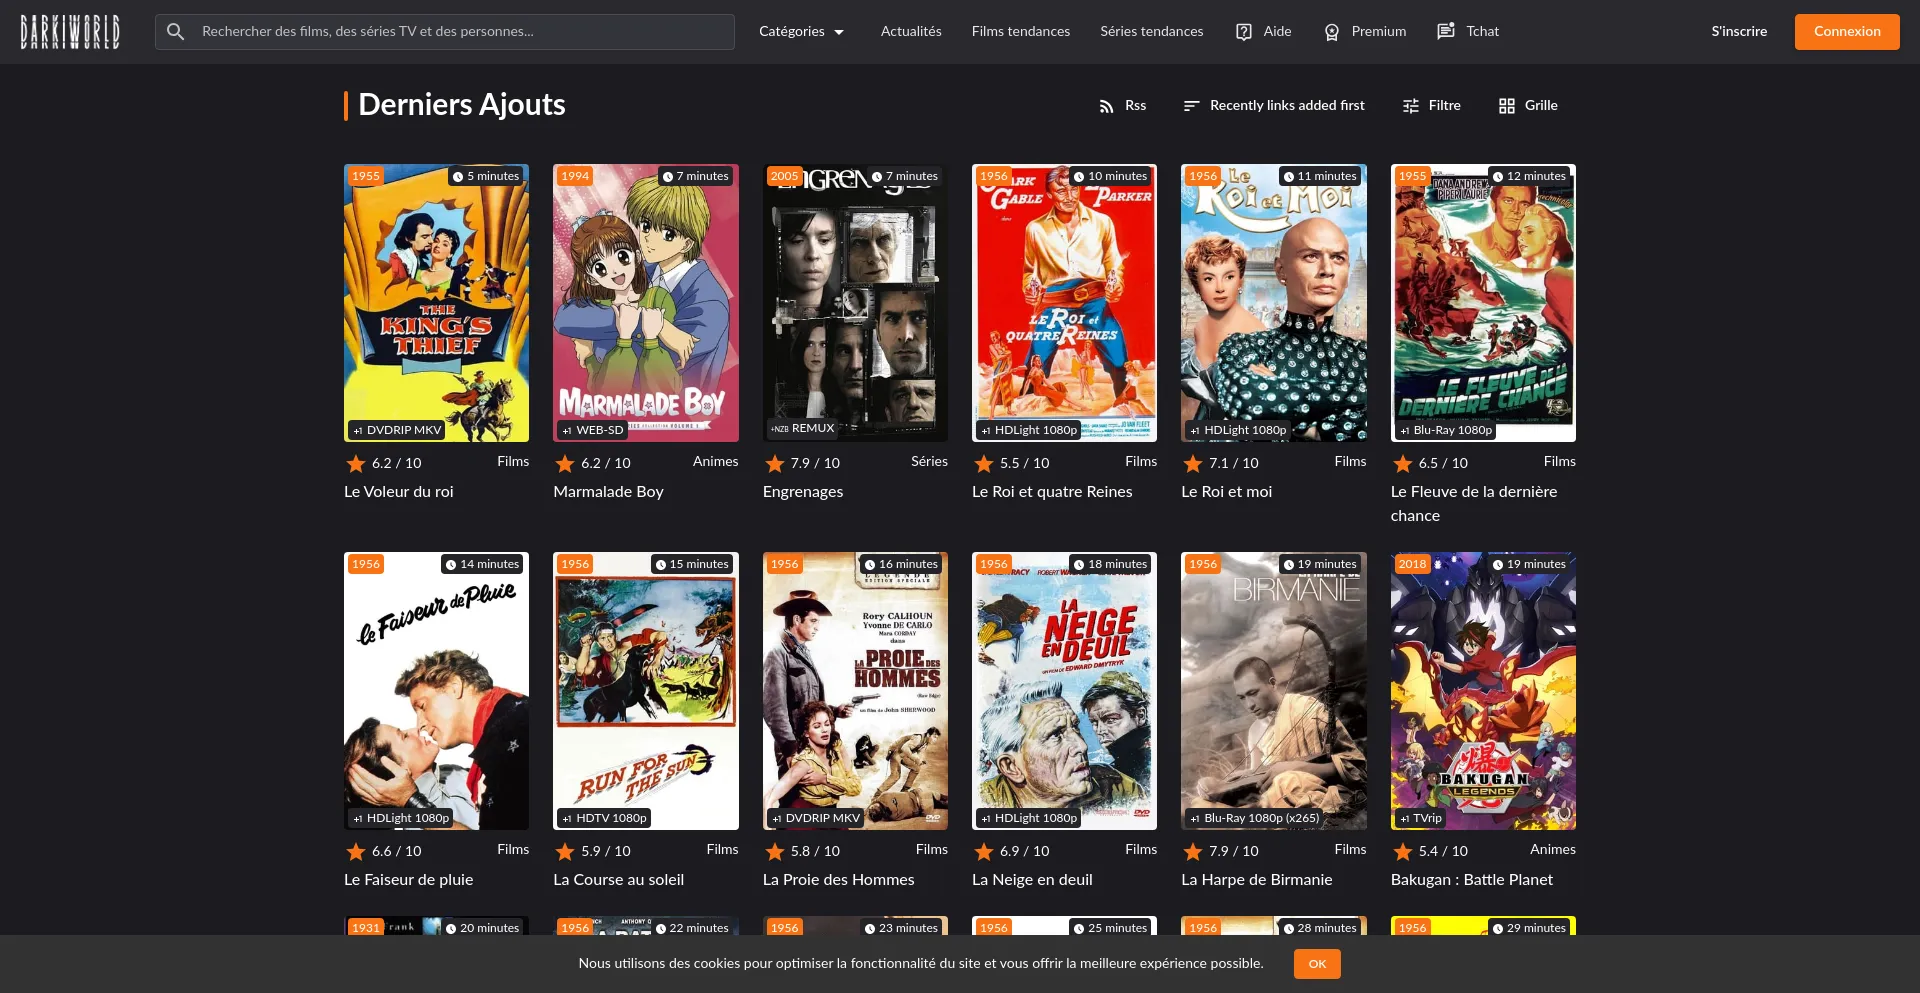Click the Rss feed icon
This screenshot has height=993, width=1920.
point(1106,106)
